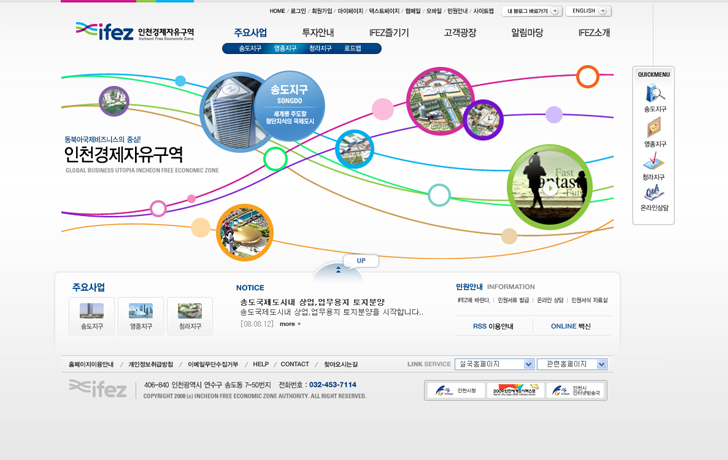This screenshot has width=728, height=460.
Task: Open the 청라지구 icon in Quickmenu
Action: pyautogui.click(x=654, y=161)
